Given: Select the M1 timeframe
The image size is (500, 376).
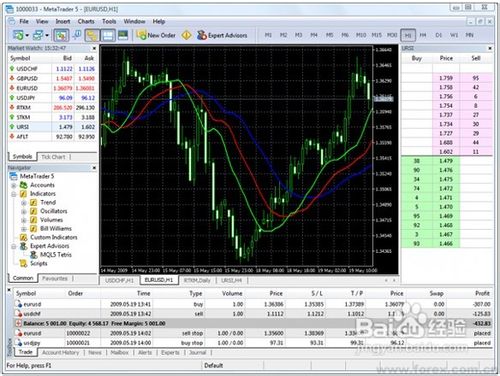Looking at the screenshot, I should 268,35.
